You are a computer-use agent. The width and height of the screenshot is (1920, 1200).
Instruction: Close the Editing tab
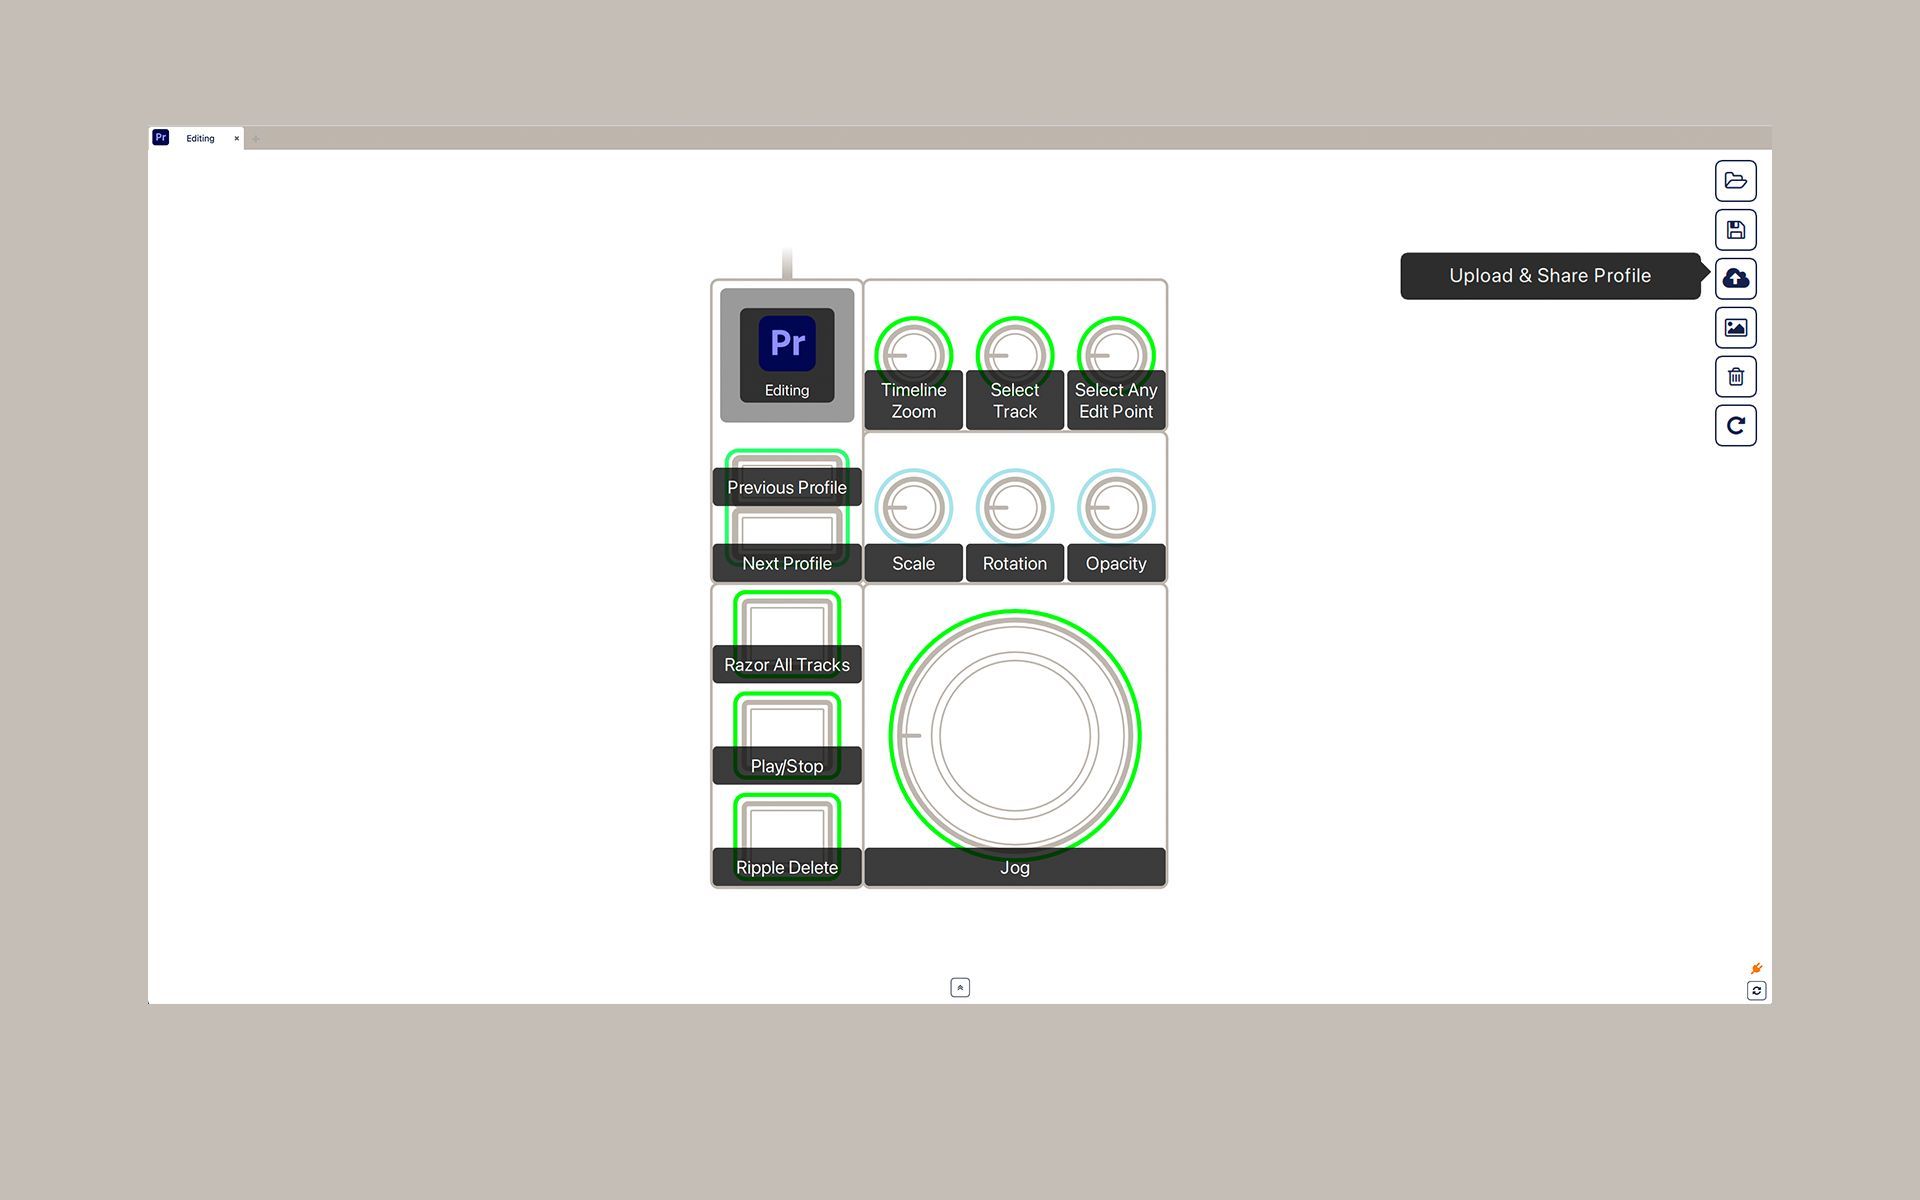tap(237, 138)
